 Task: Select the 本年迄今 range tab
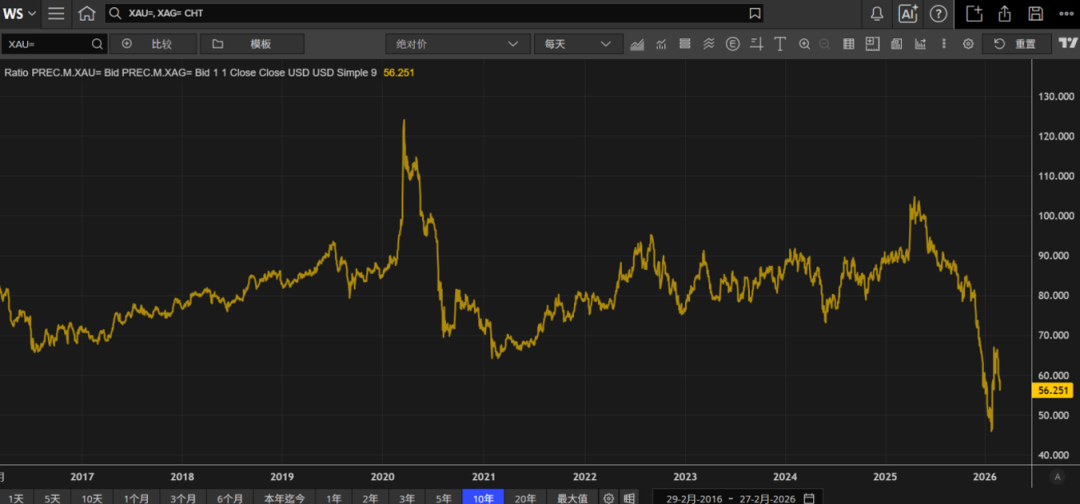283,497
